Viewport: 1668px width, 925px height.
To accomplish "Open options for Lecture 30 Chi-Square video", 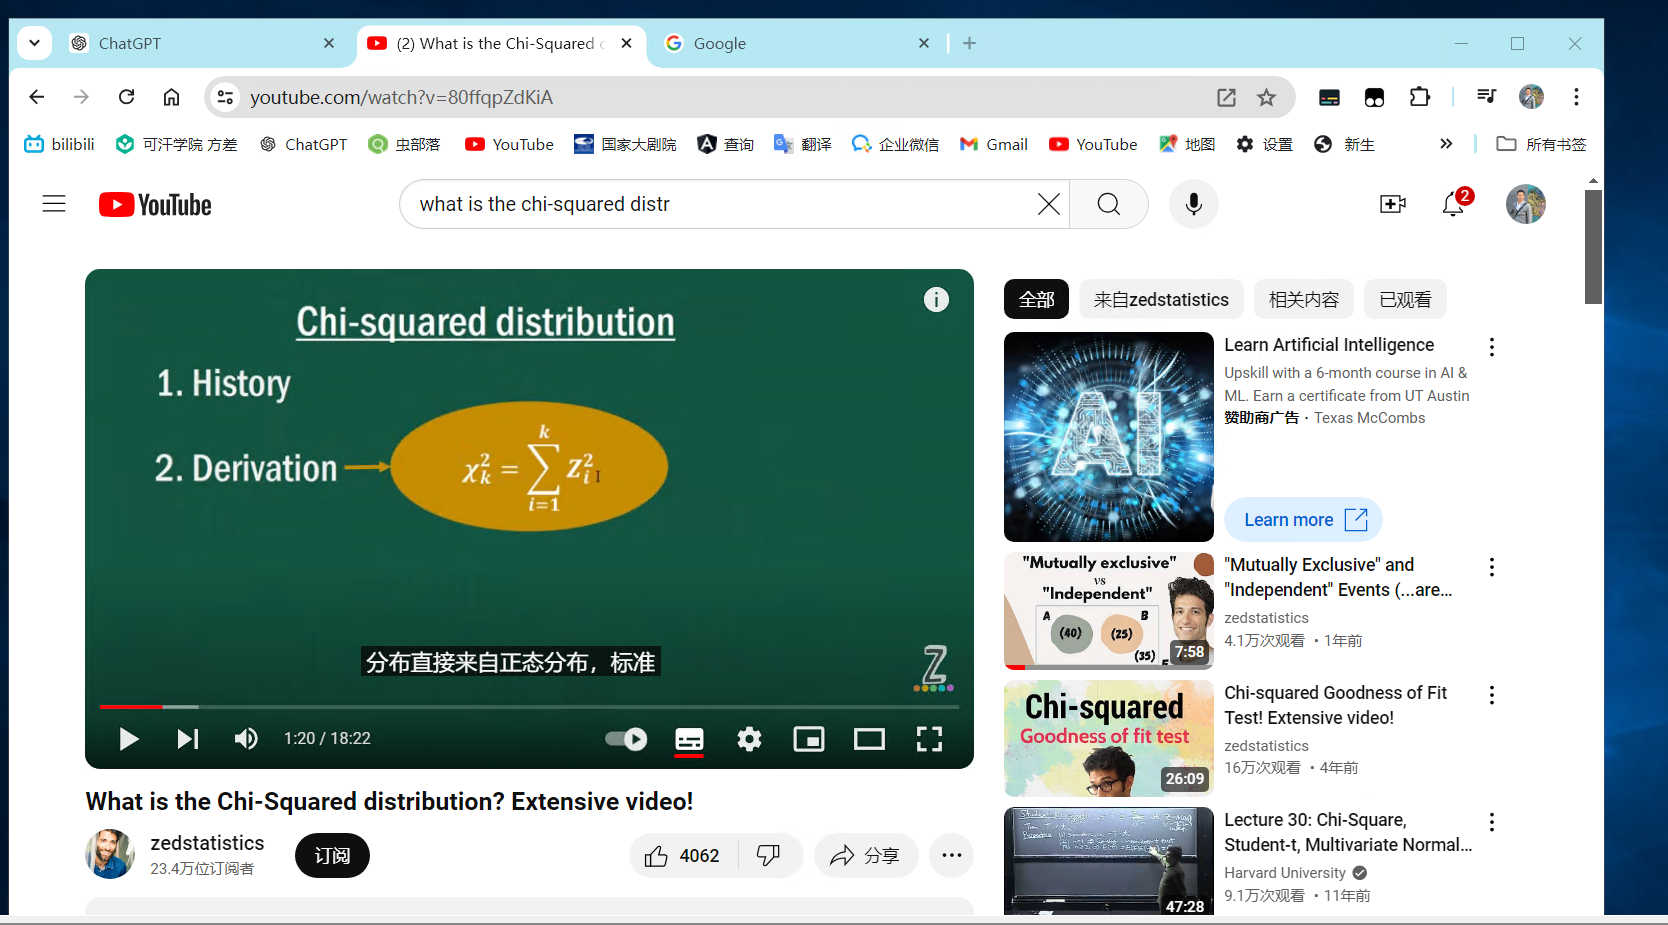I will click(x=1491, y=822).
